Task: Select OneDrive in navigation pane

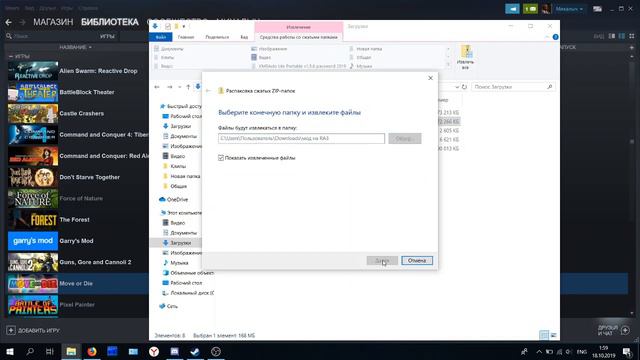Action: (x=177, y=200)
